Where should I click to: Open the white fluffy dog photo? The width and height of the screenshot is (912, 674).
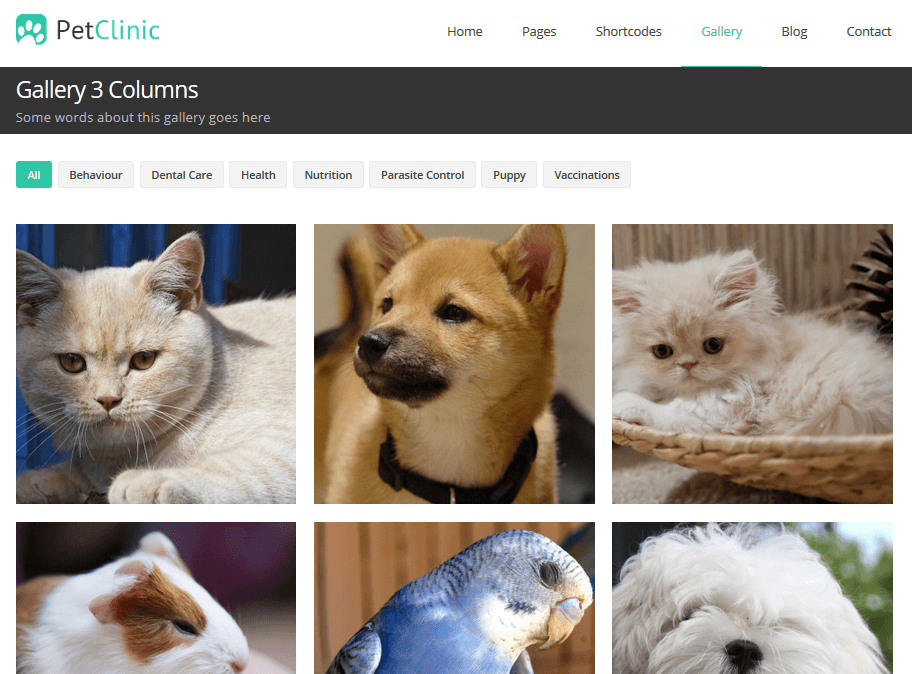pyautogui.click(x=752, y=598)
